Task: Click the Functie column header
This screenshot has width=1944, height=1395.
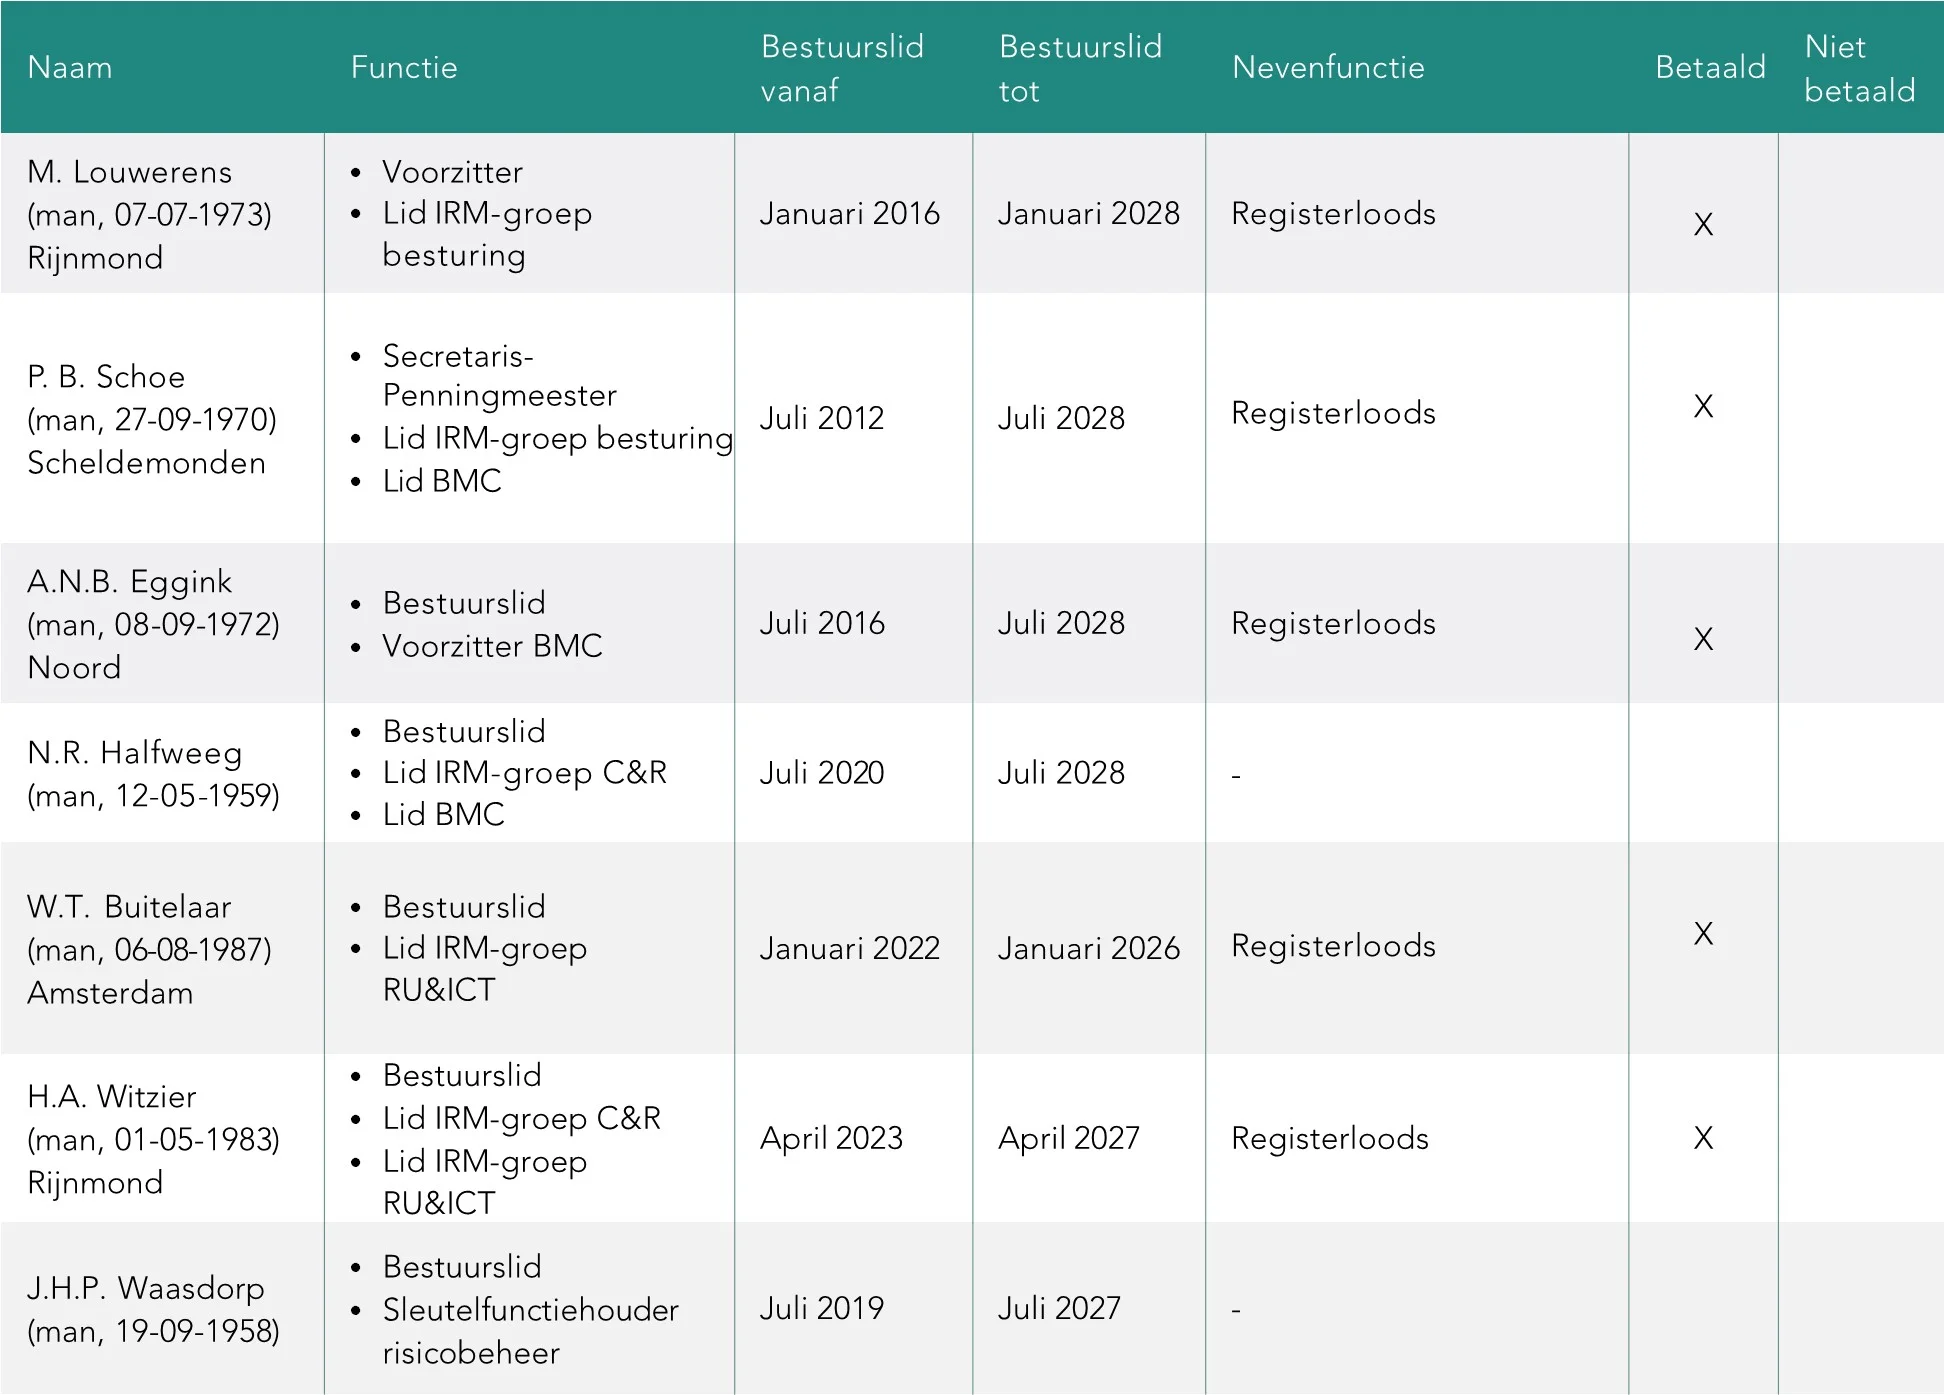Action: [x=404, y=67]
